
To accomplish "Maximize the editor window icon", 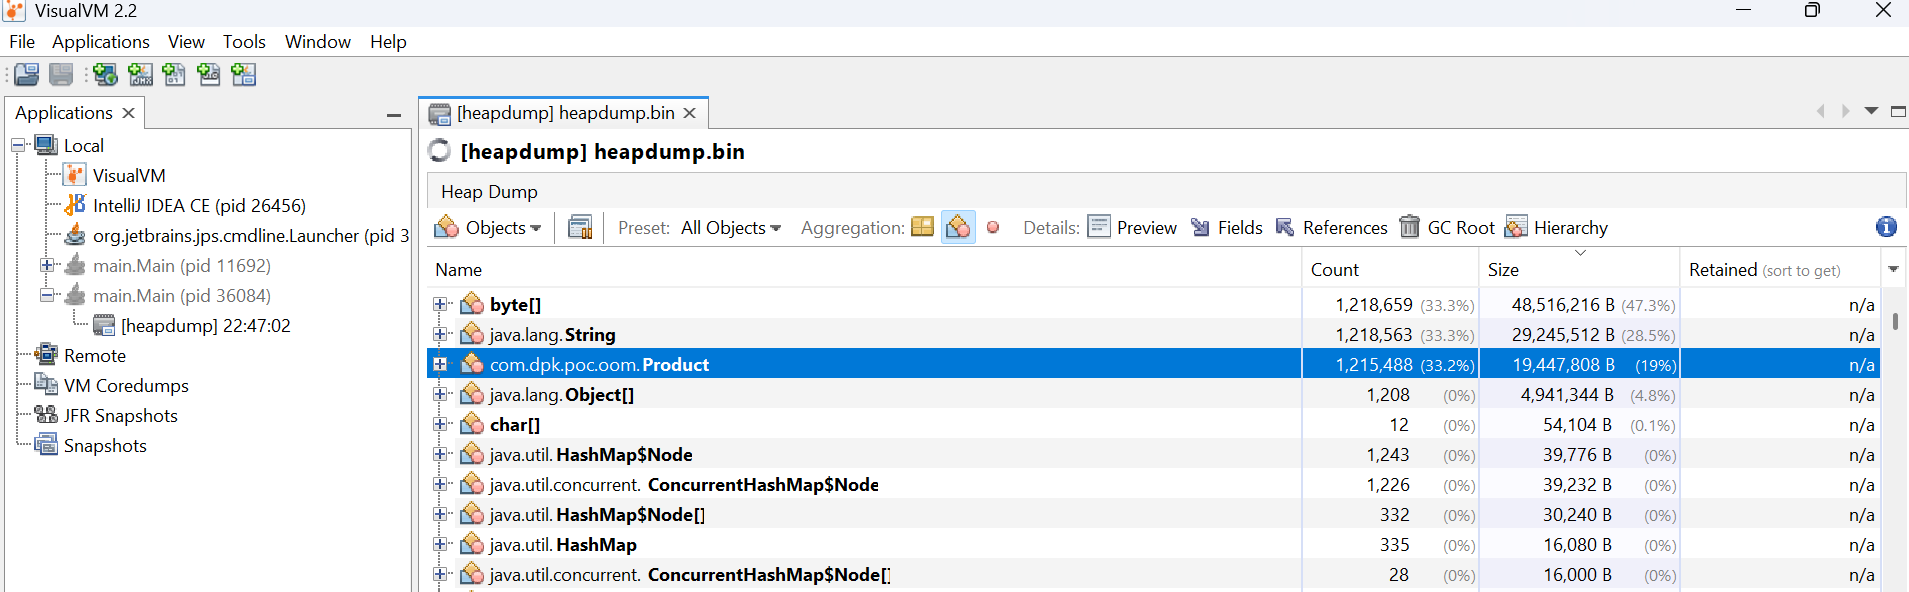I will 1897,112.
